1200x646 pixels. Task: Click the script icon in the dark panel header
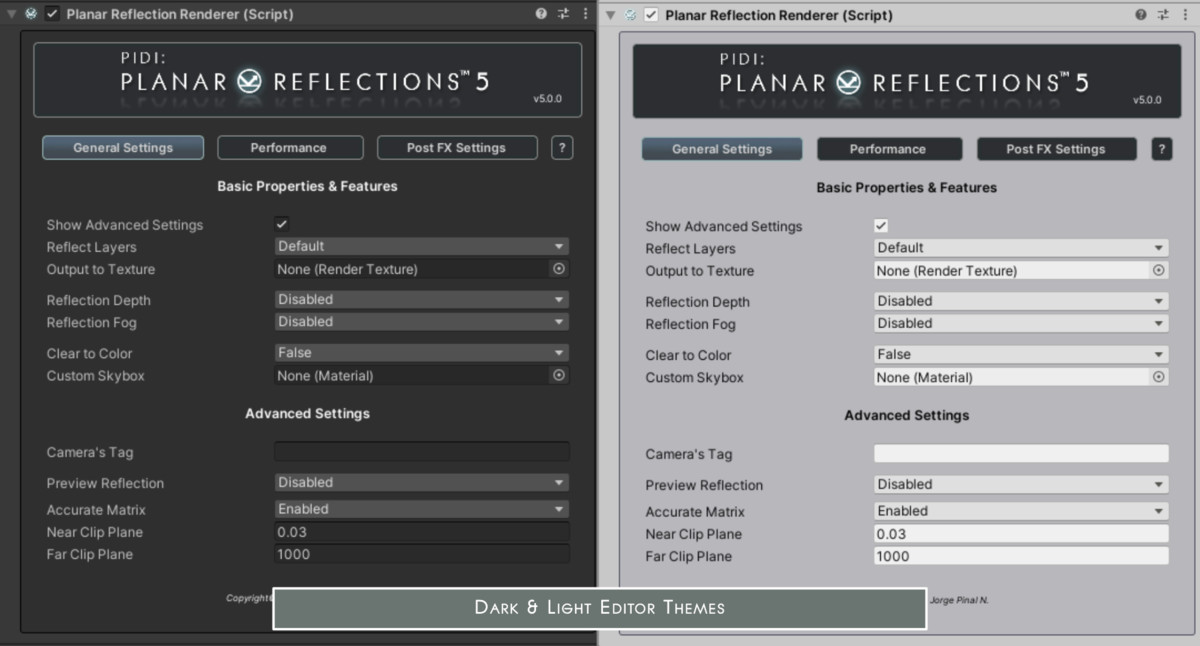[x=31, y=14]
